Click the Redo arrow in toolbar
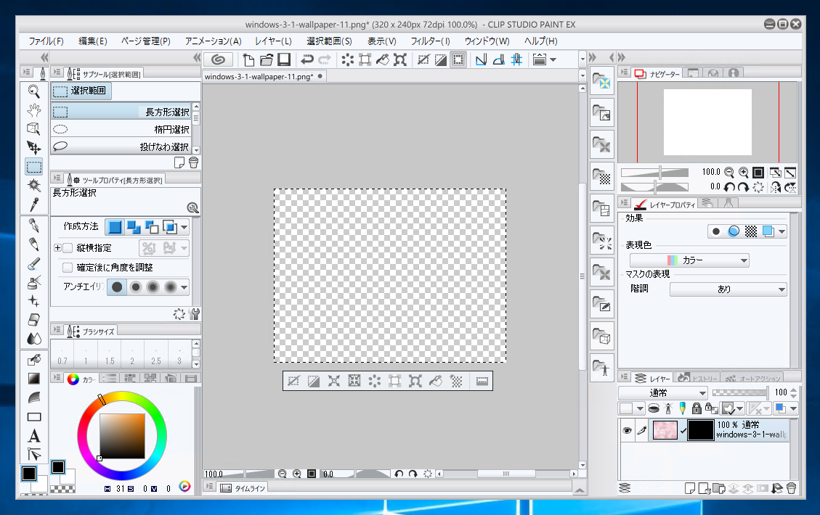820x515 pixels. pyautogui.click(x=325, y=60)
